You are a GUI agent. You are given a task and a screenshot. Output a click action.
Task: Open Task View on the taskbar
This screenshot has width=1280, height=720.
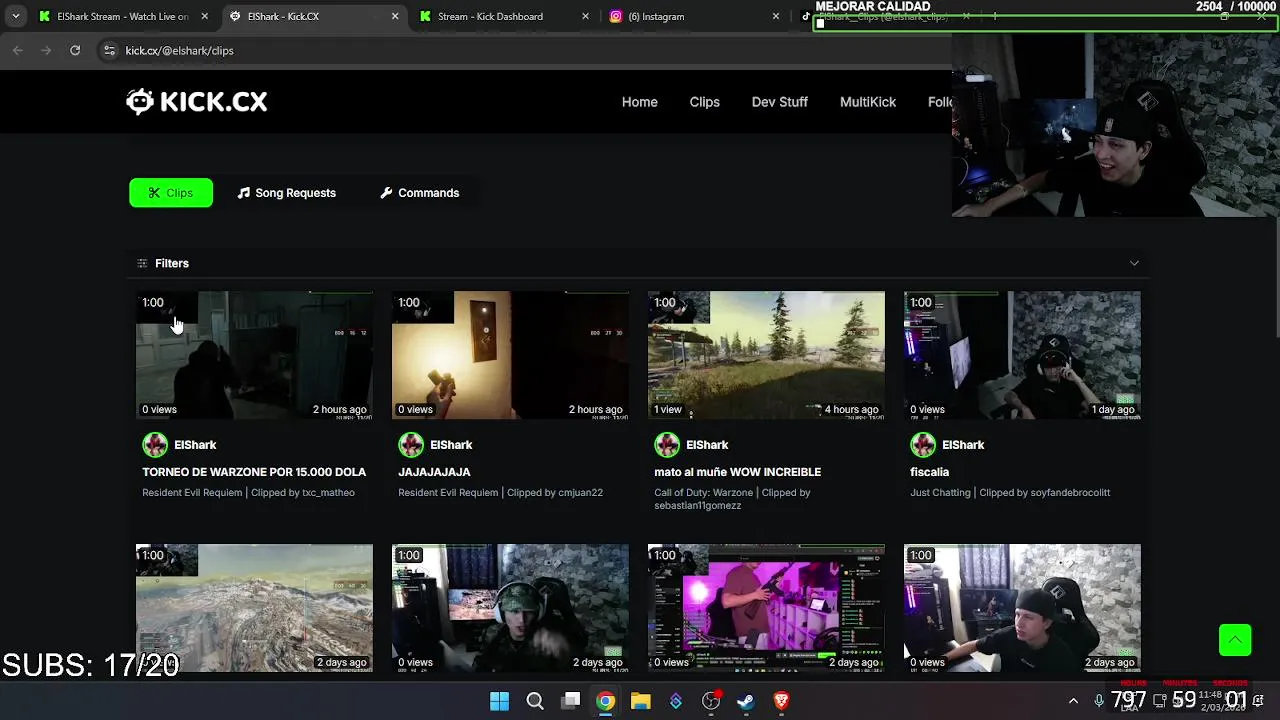(571, 701)
